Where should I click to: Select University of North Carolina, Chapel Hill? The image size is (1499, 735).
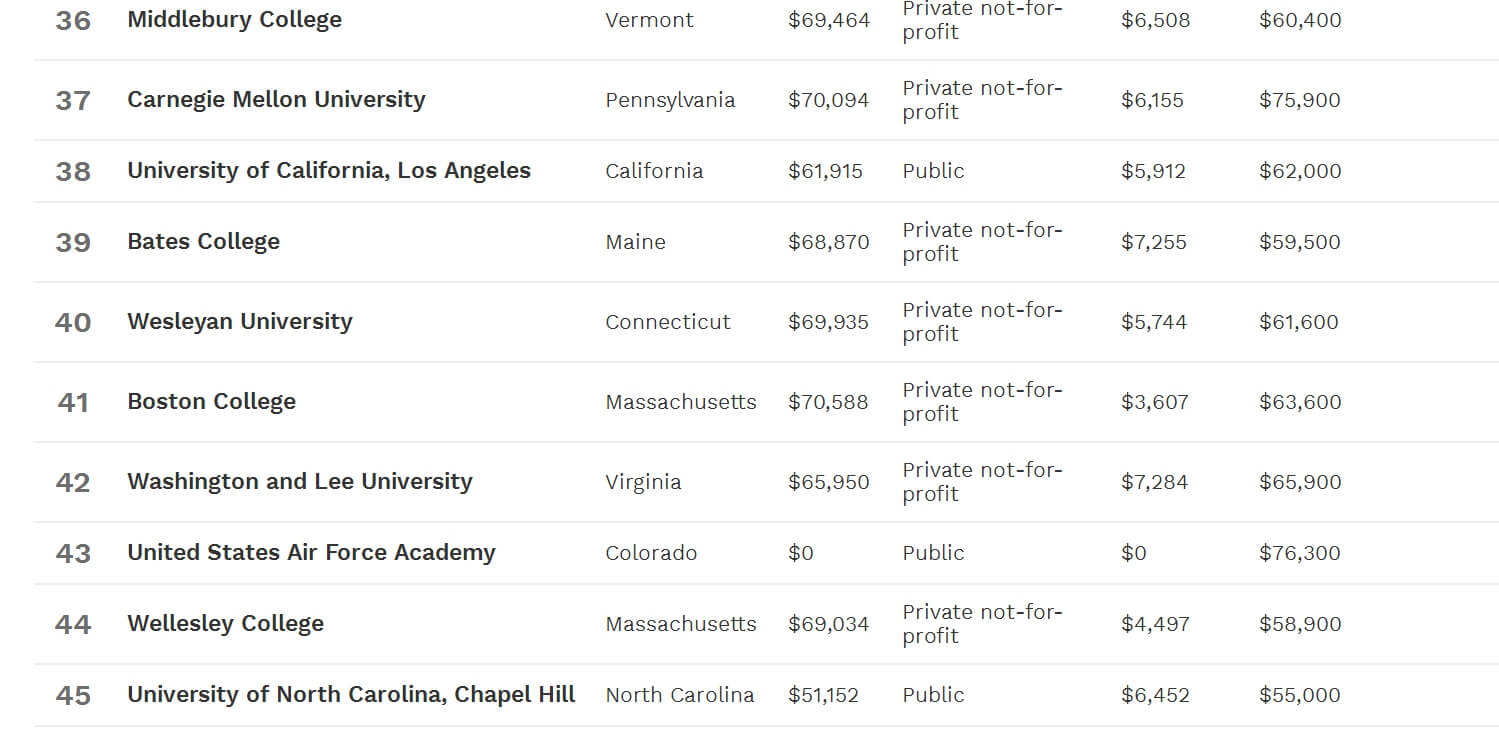pos(351,695)
